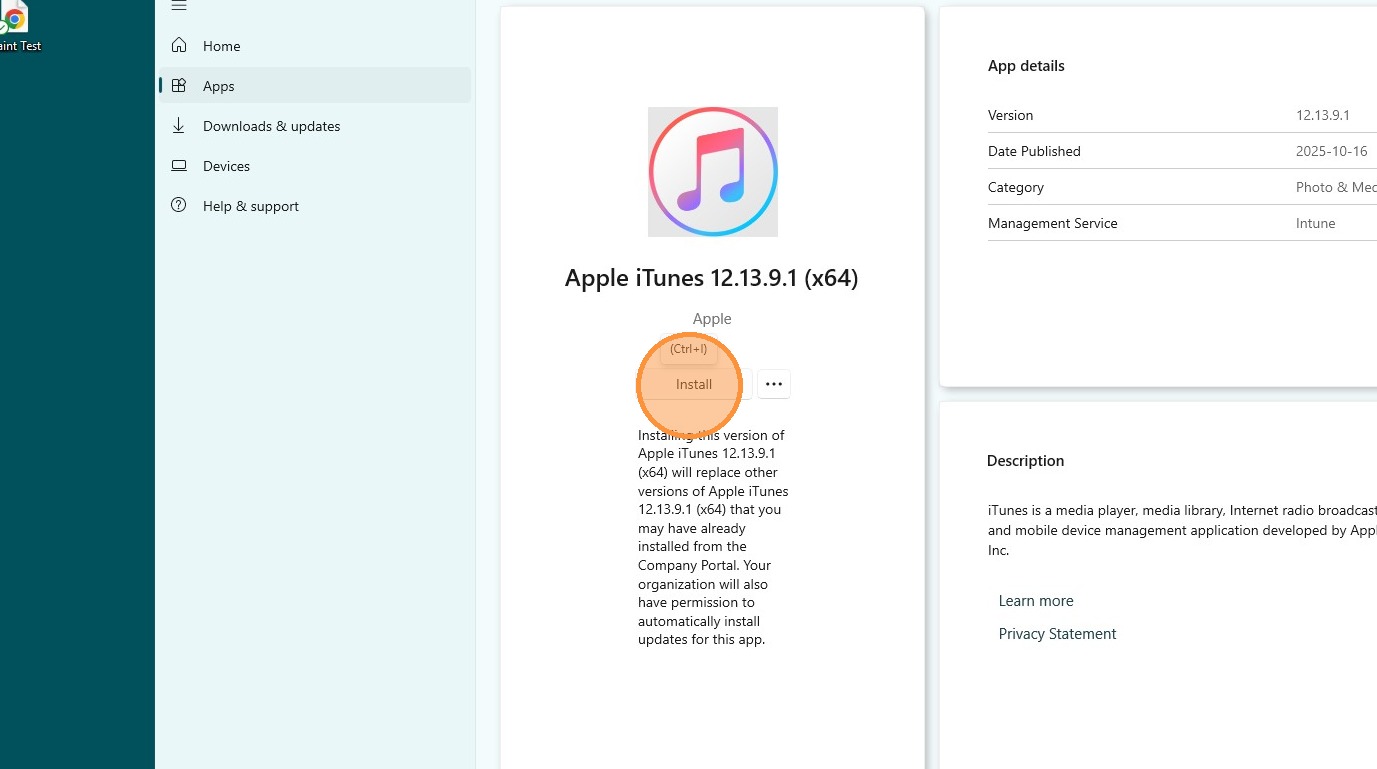Click the 'Date Published' label
The image size is (1377, 769).
(x=1034, y=151)
